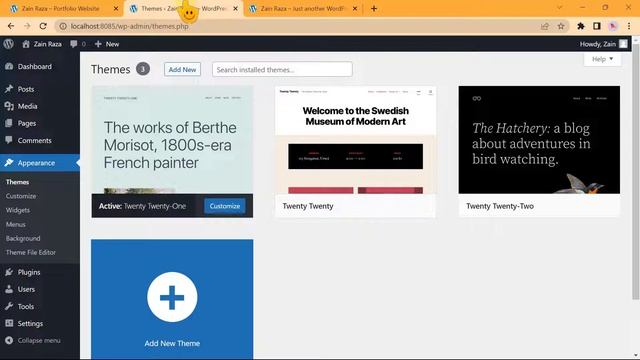640x360 pixels.
Task: Share this page icon in address bar
Action: [x=545, y=26]
